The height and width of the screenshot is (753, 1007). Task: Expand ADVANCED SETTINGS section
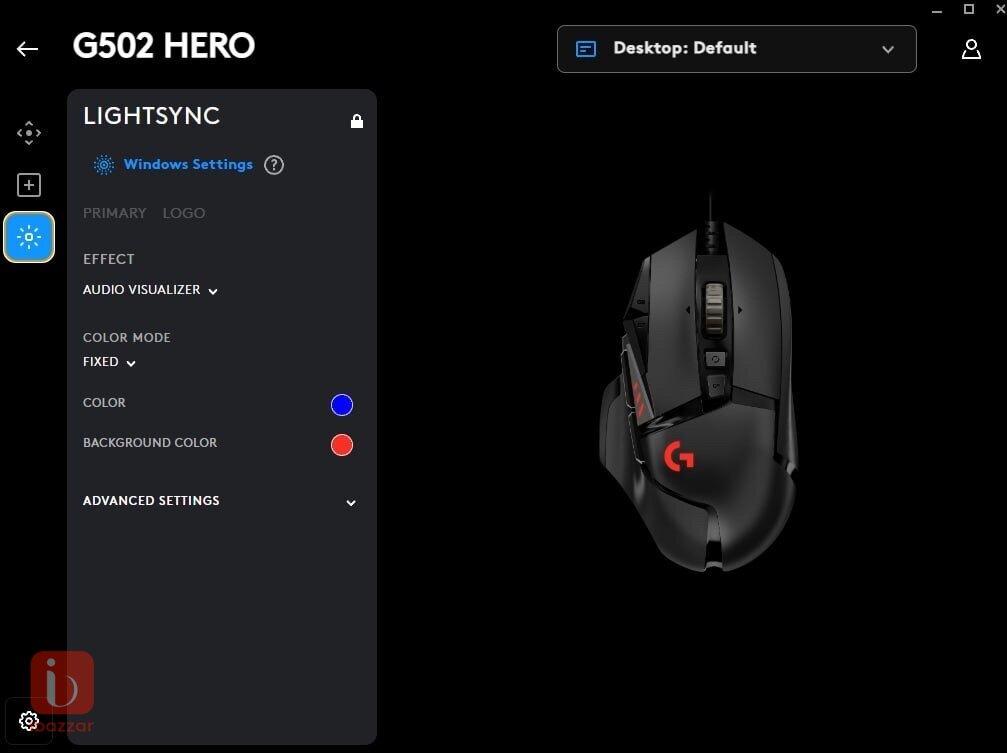219,501
